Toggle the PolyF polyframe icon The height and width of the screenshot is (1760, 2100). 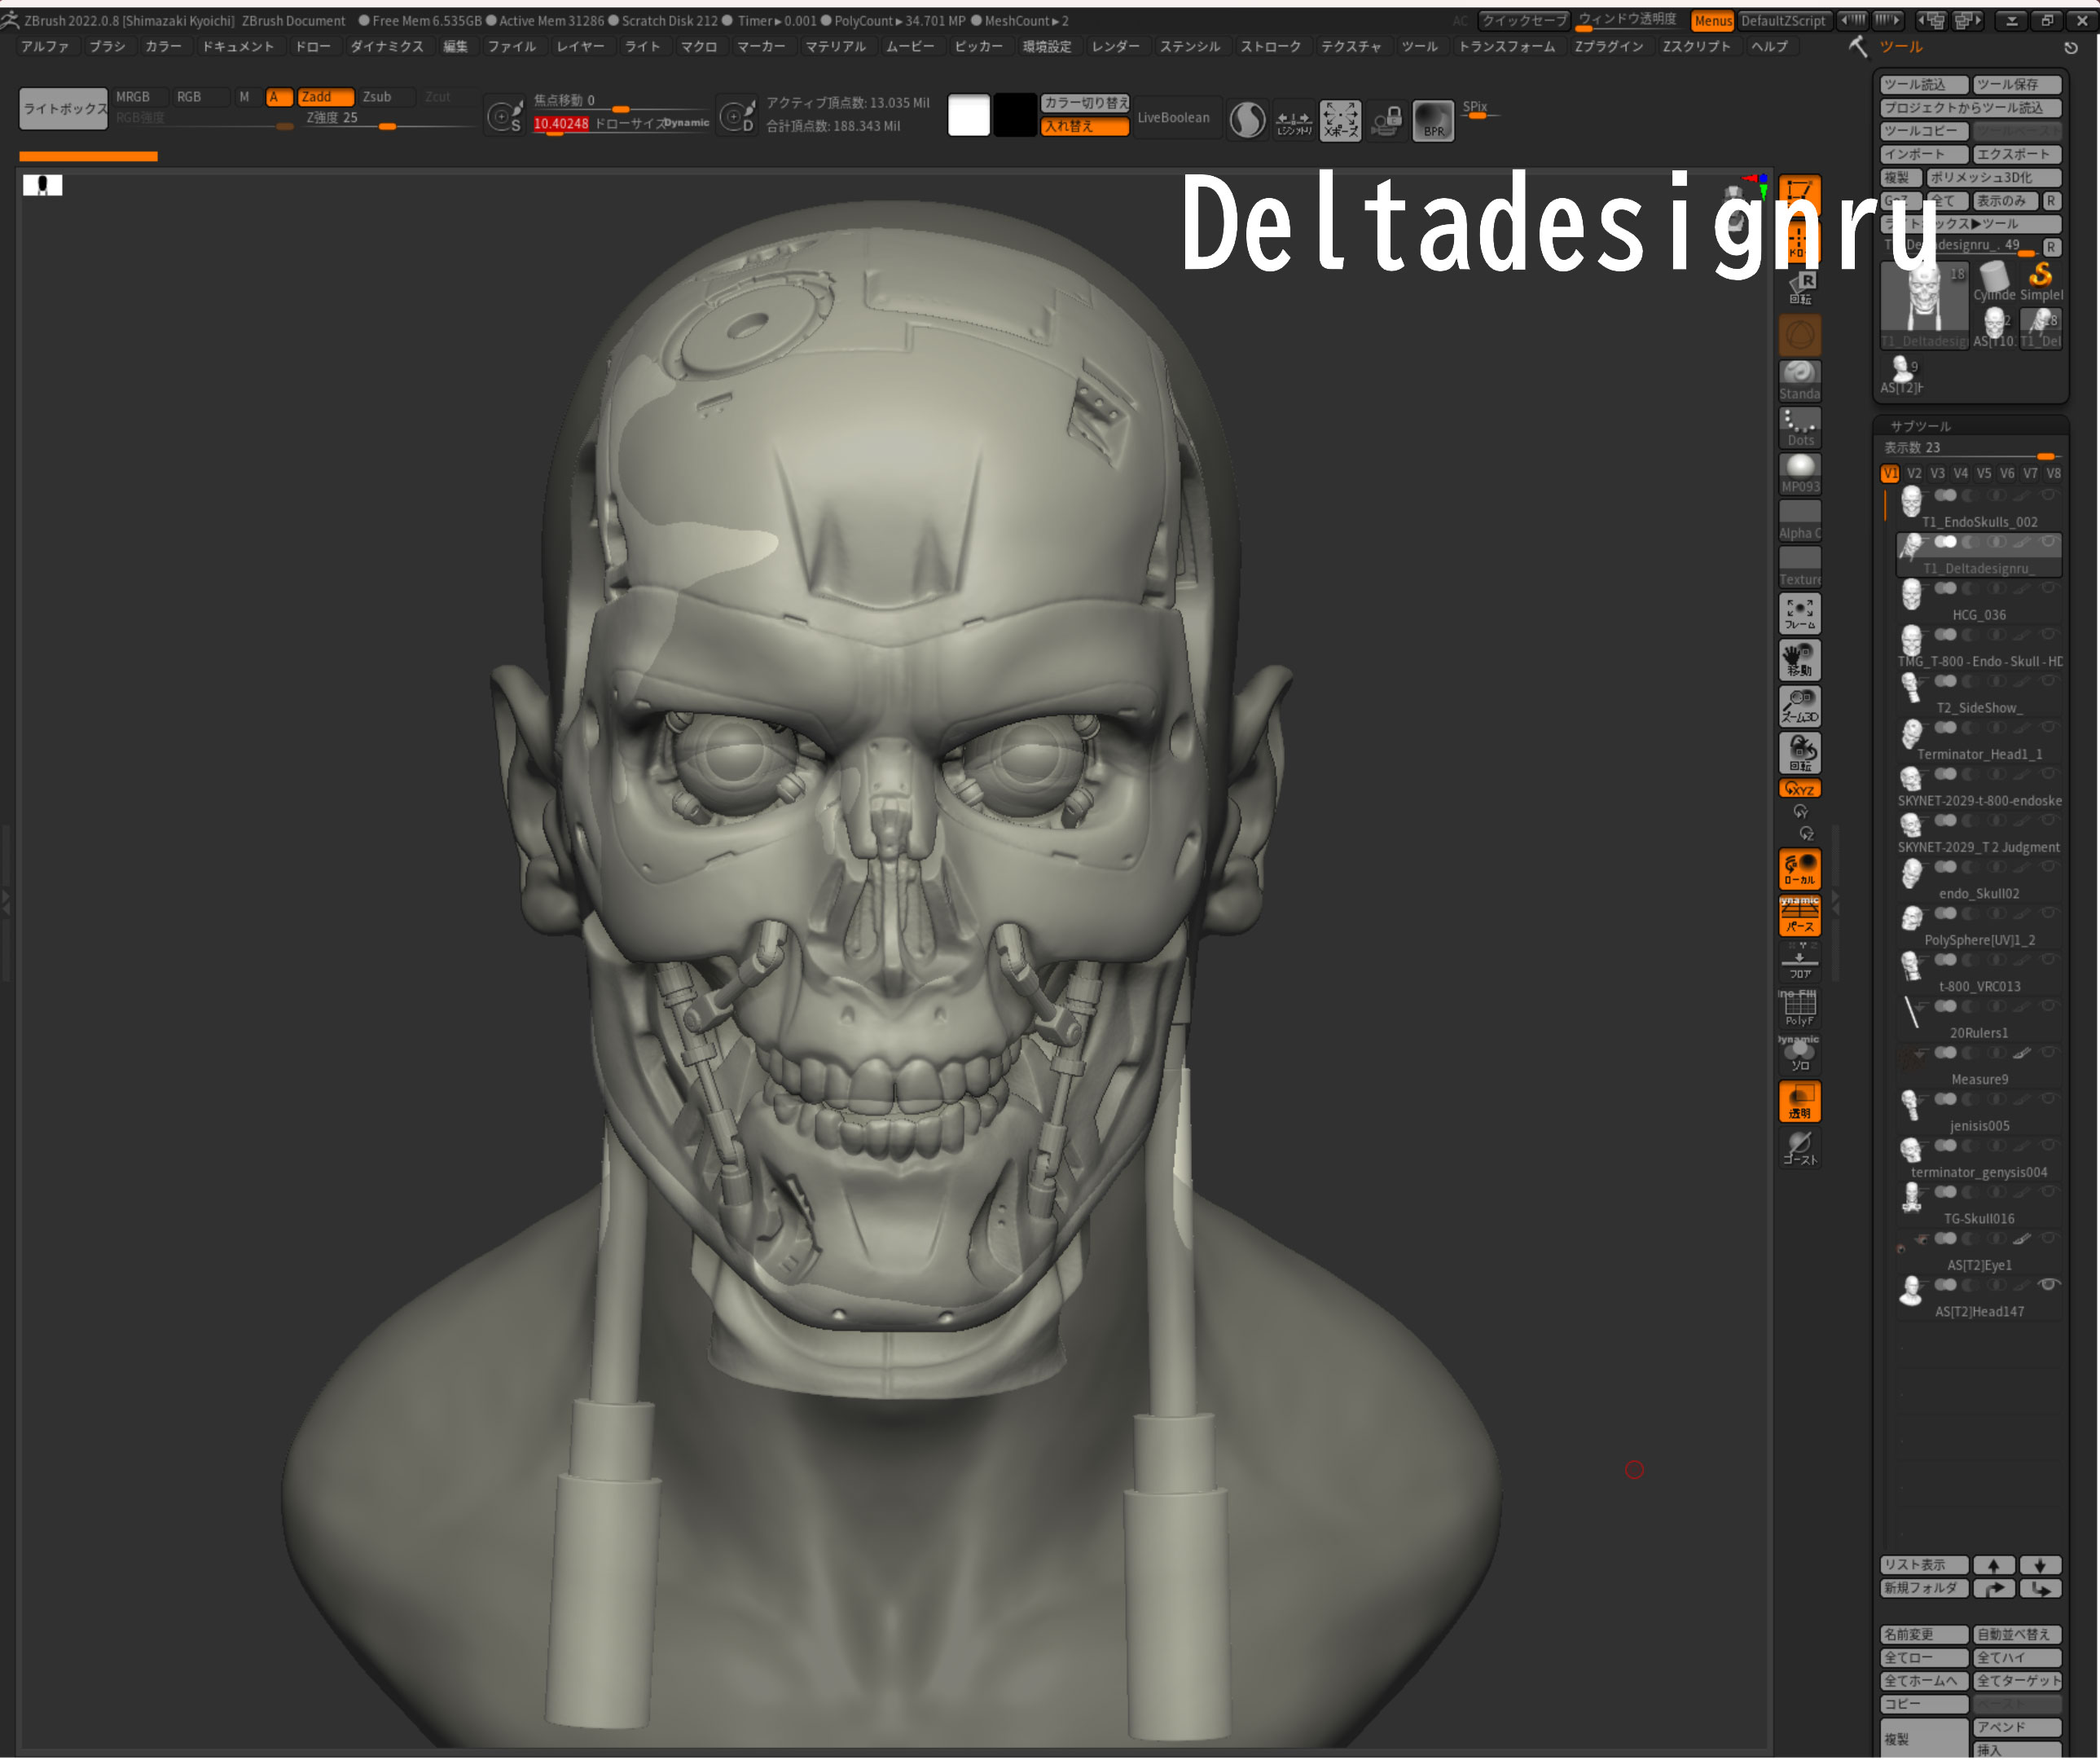(x=1799, y=1007)
